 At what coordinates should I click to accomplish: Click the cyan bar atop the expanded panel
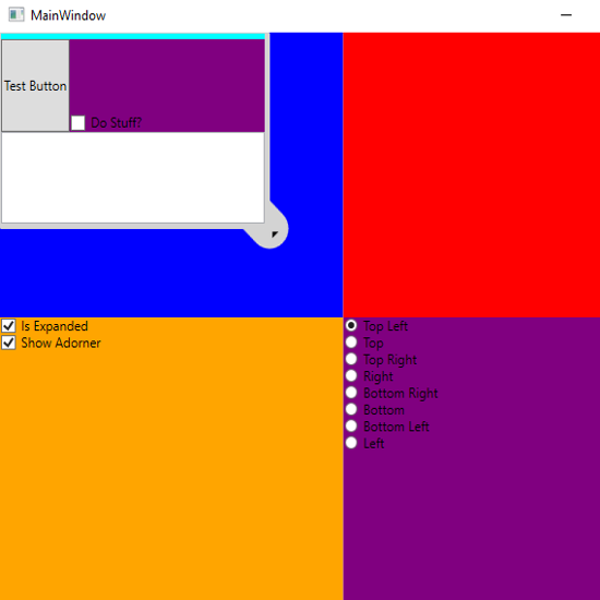pos(132,36)
